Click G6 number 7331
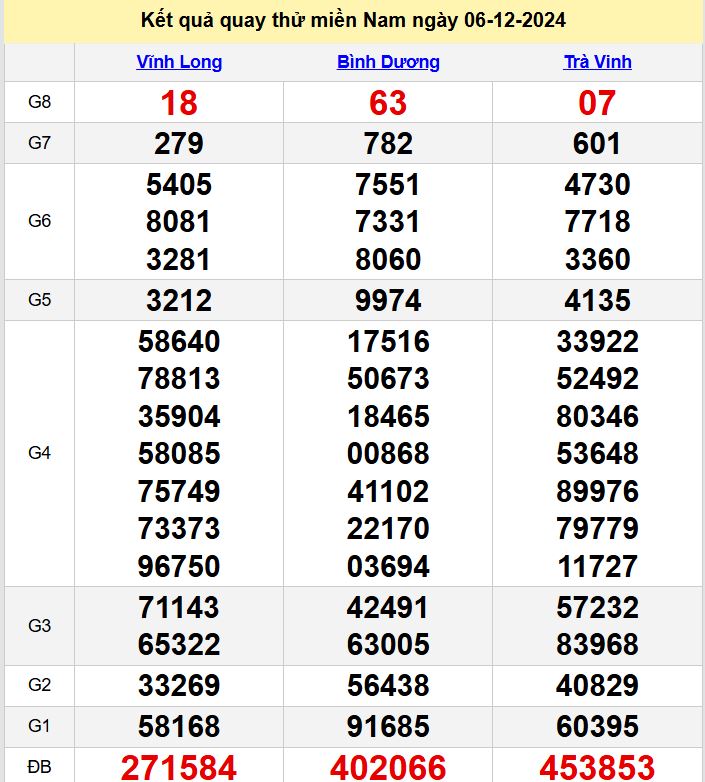 point(388,221)
